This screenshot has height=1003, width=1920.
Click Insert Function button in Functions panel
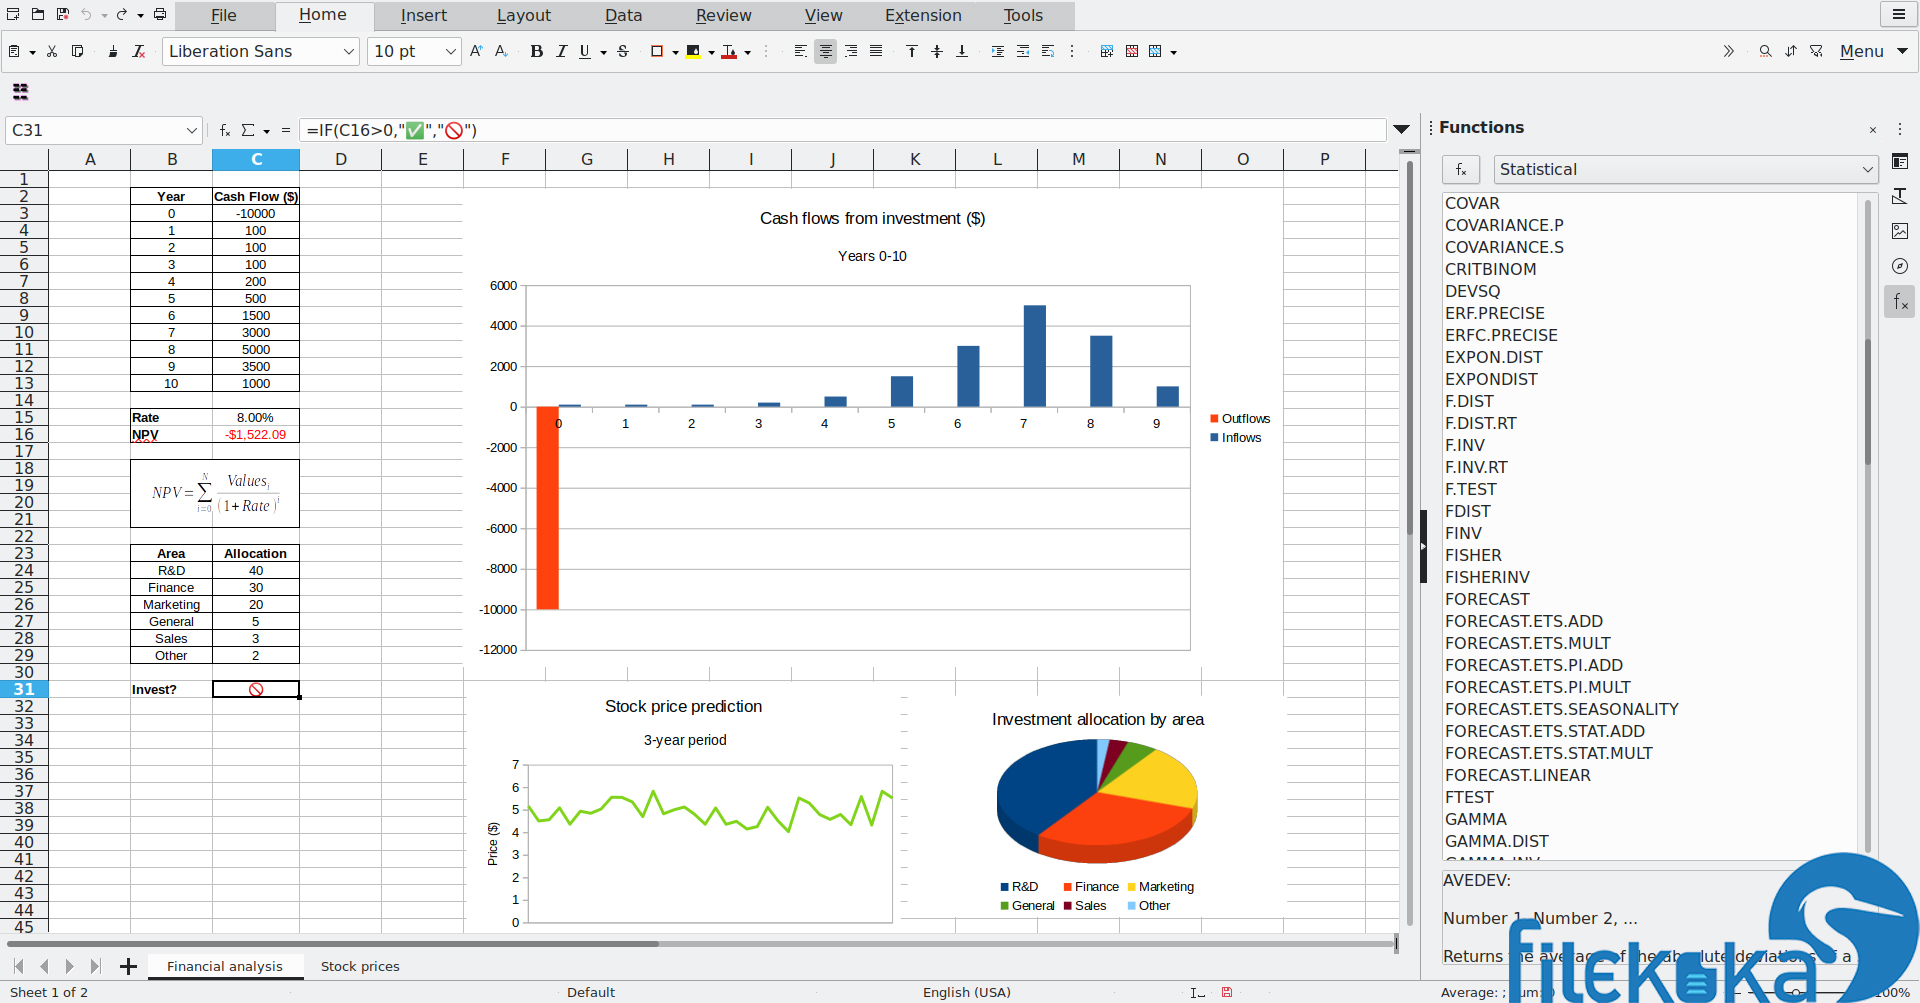pyautogui.click(x=1461, y=169)
